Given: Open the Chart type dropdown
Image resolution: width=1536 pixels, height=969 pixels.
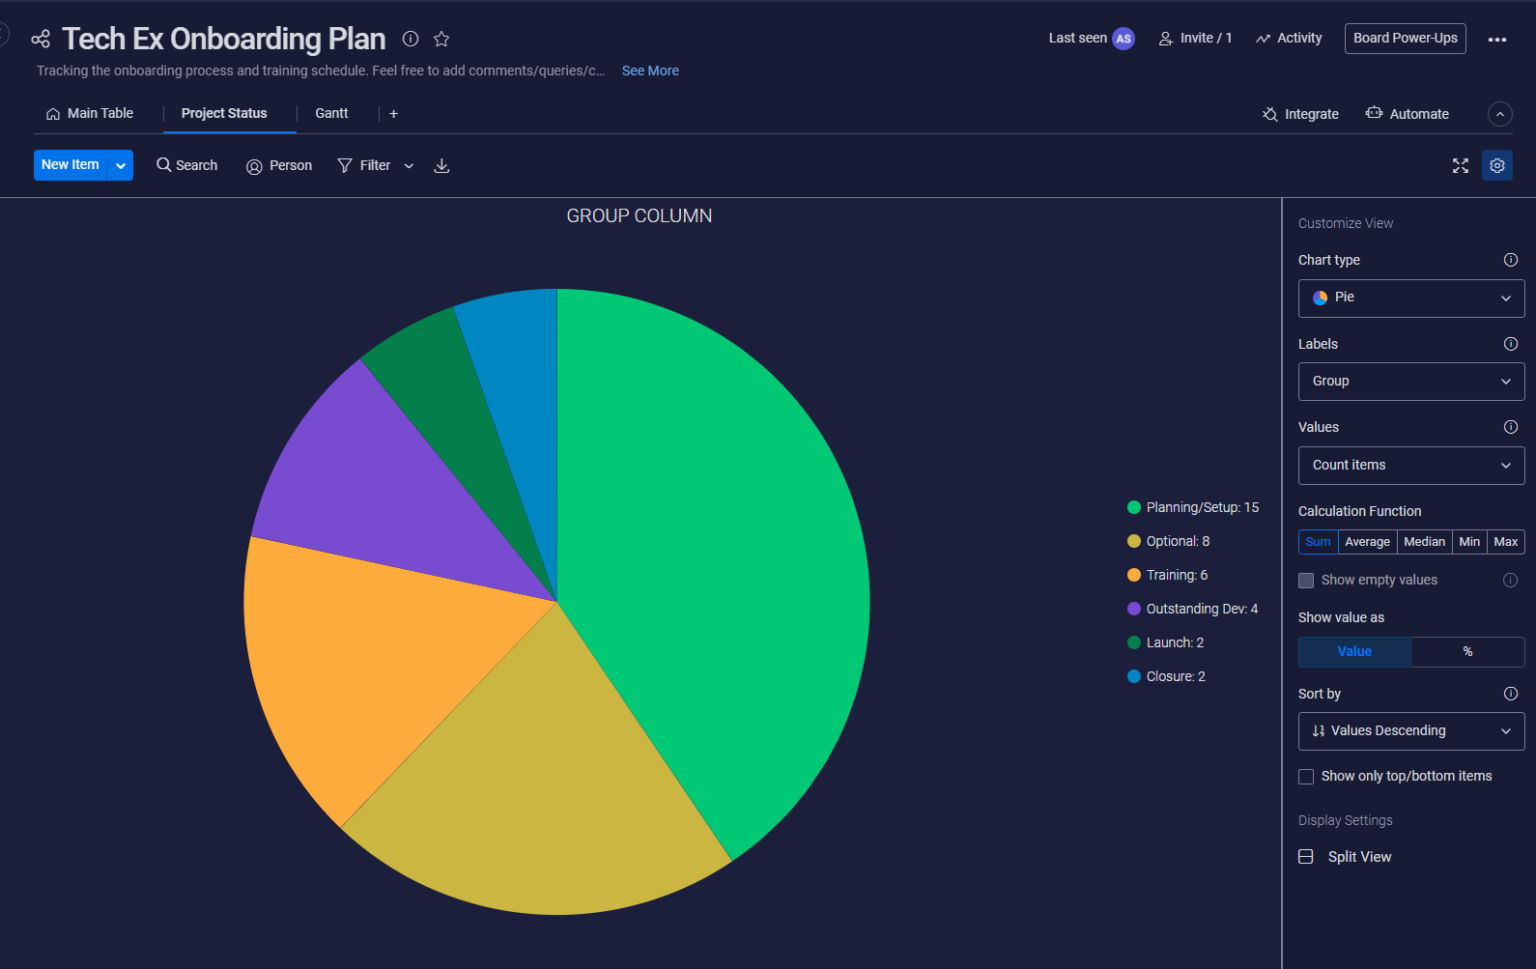Looking at the screenshot, I should click(x=1410, y=298).
